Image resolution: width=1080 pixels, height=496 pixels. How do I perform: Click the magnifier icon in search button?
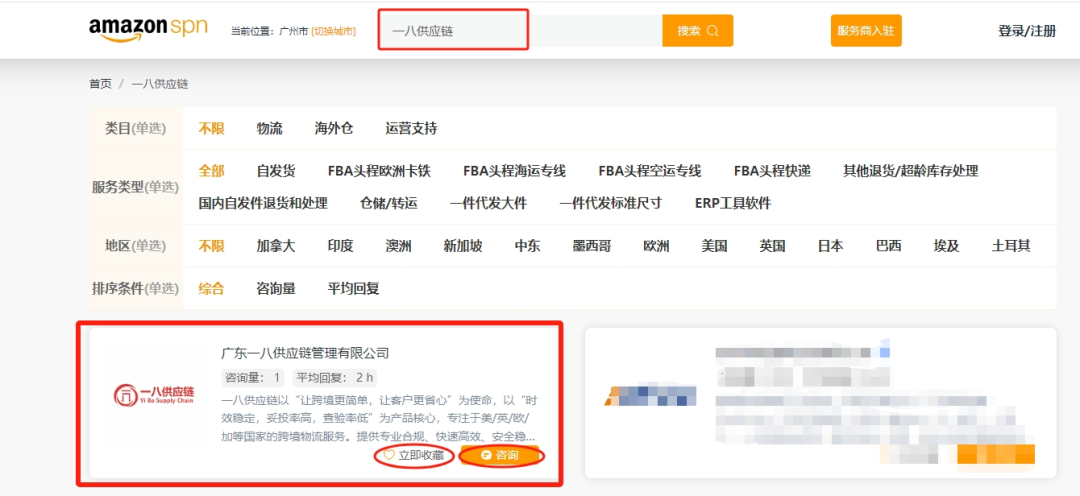(x=713, y=30)
